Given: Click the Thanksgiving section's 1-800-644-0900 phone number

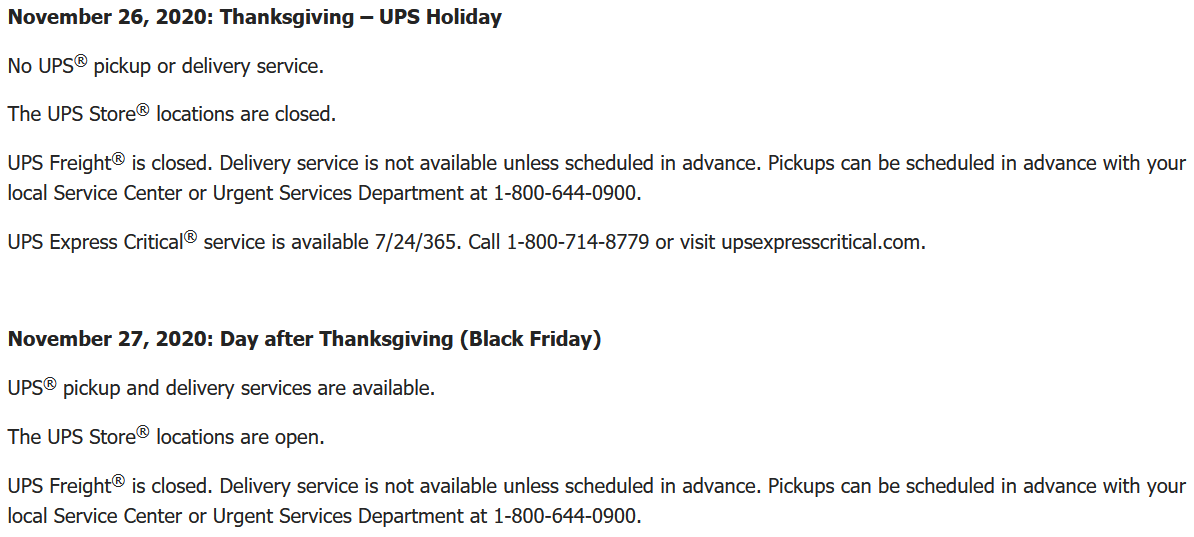Looking at the screenshot, I should [566, 193].
